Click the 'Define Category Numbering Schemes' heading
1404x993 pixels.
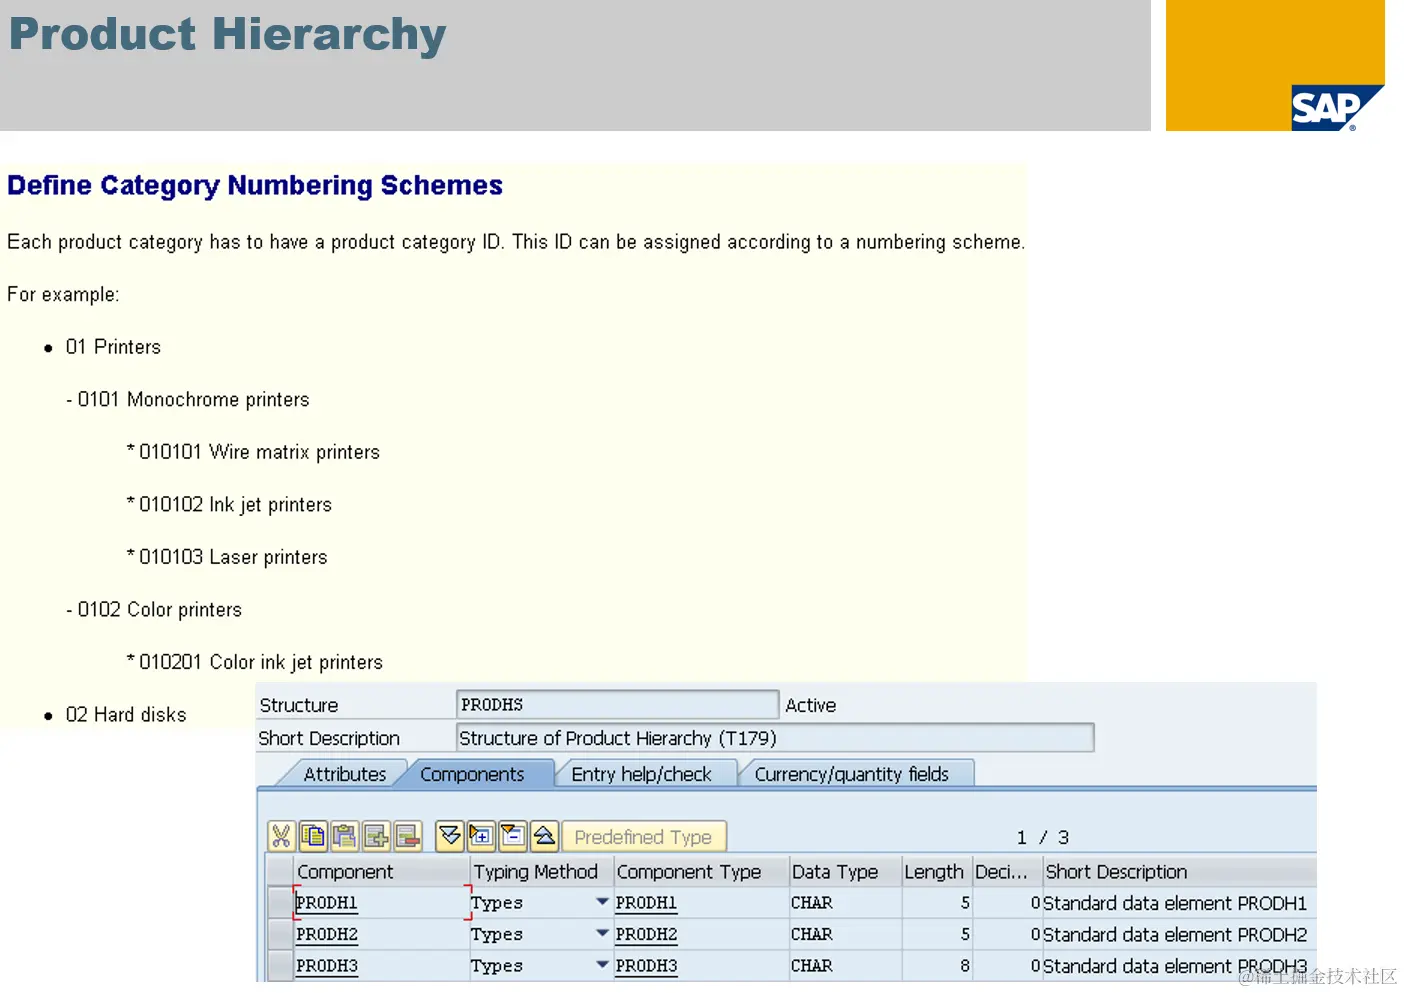click(255, 186)
